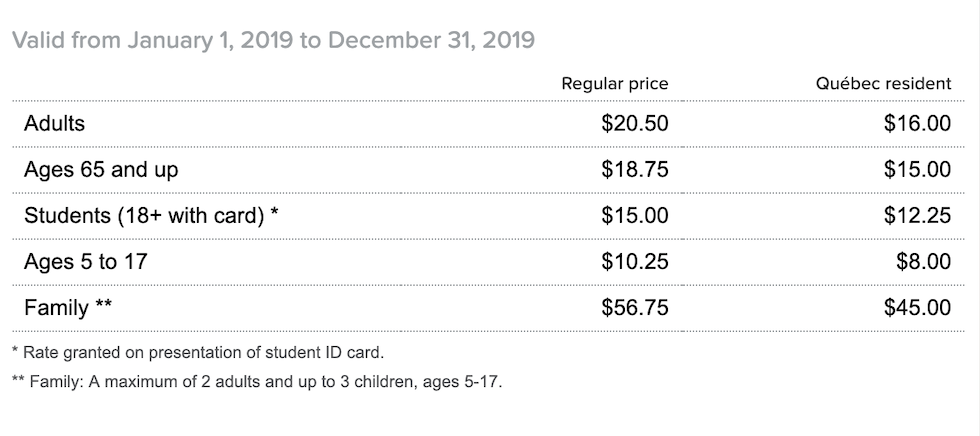The height and width of the screenshot is (436, 980).
Task: Select the $15.00 senior Québec resident price
Action: (x=918, y=170)
